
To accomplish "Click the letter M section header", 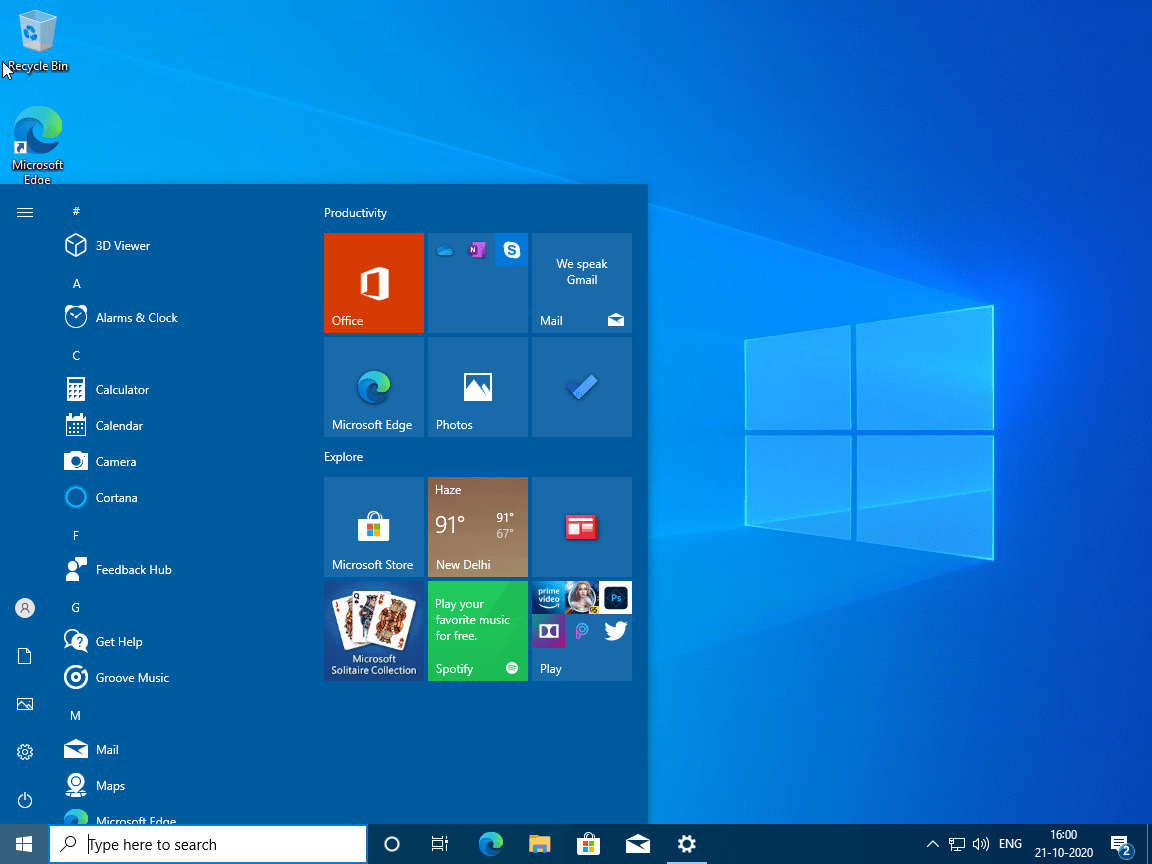I will tap(76, 716).
